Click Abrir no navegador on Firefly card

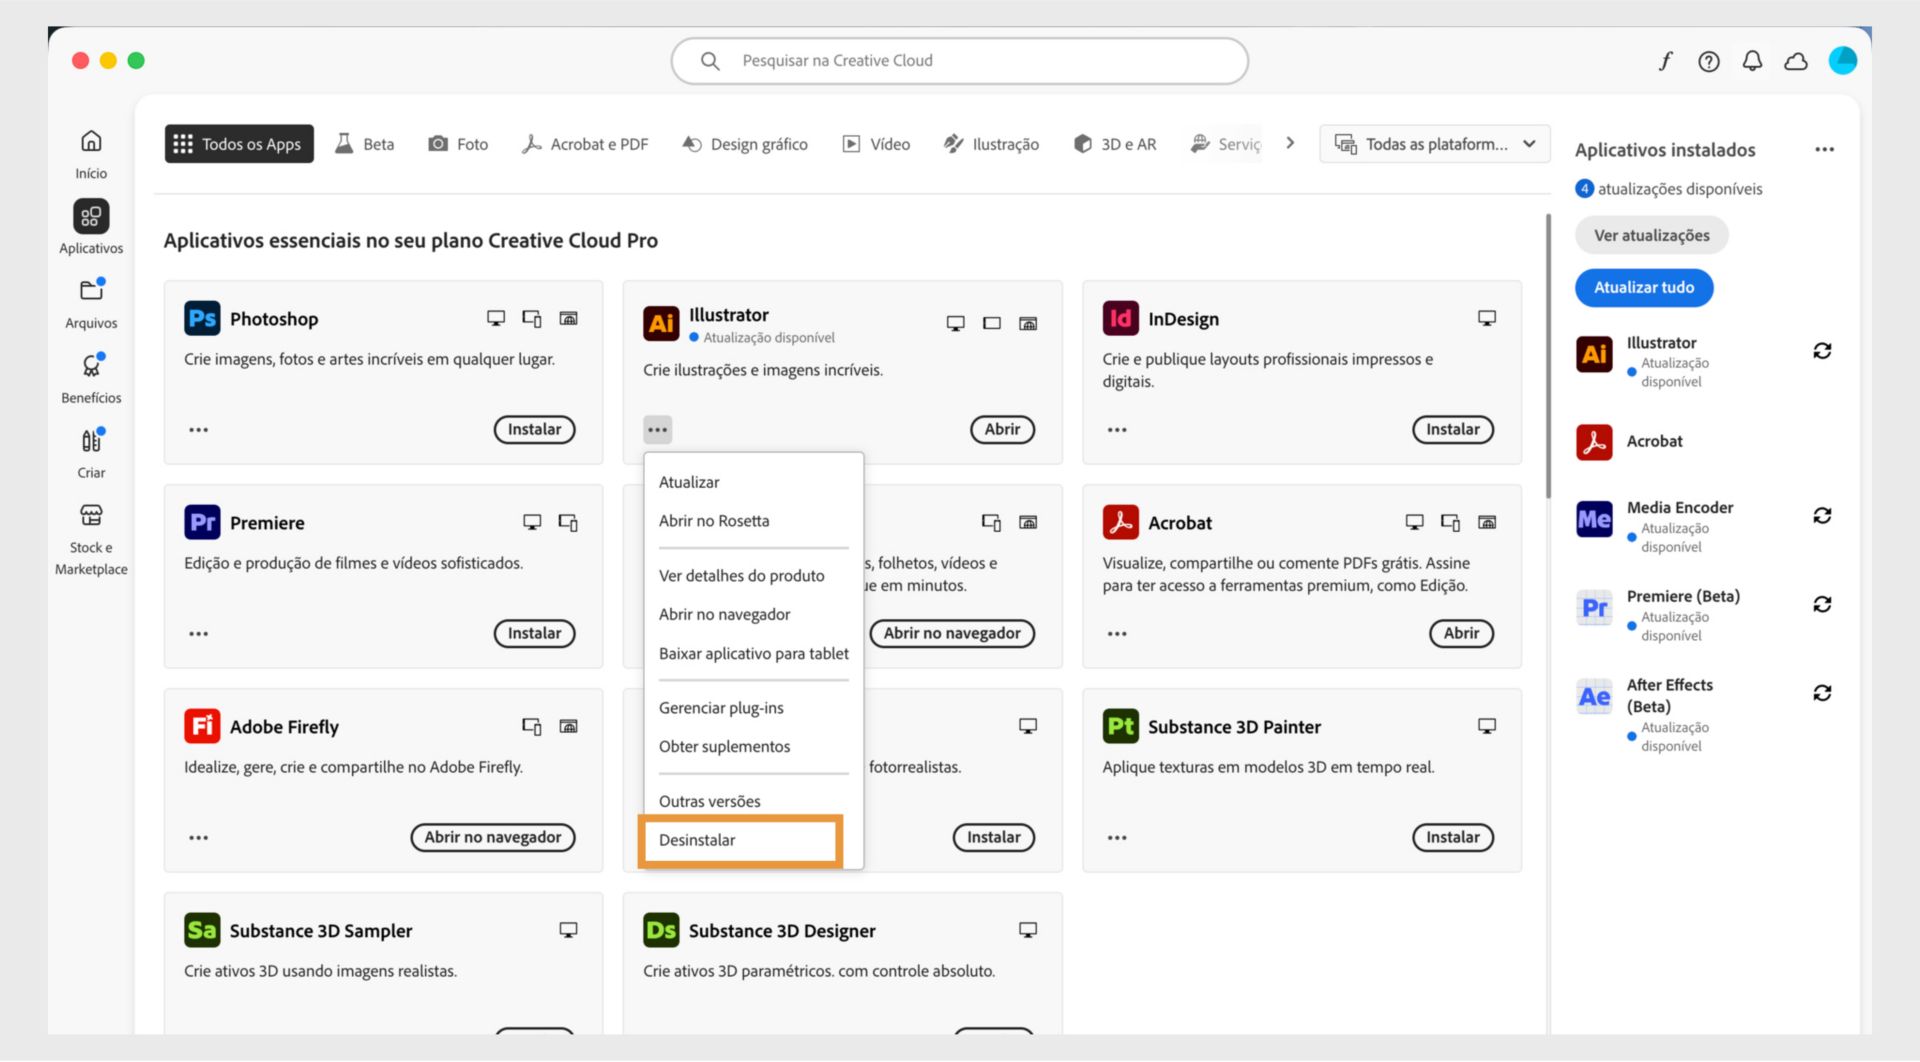[493, 838]
